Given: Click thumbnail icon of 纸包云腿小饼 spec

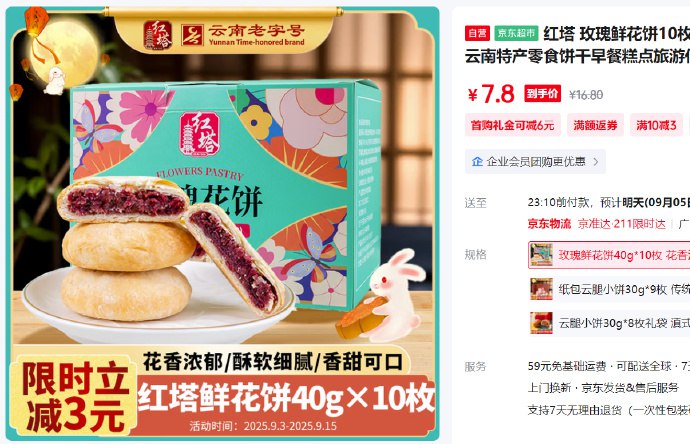Looking at the screenshot, I should point(541,289).
